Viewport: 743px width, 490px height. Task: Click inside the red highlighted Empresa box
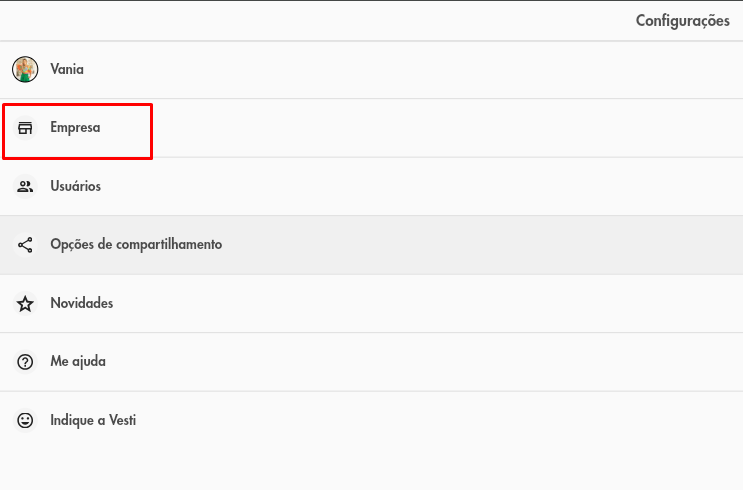pyautogui.click(x=77, y=131)
